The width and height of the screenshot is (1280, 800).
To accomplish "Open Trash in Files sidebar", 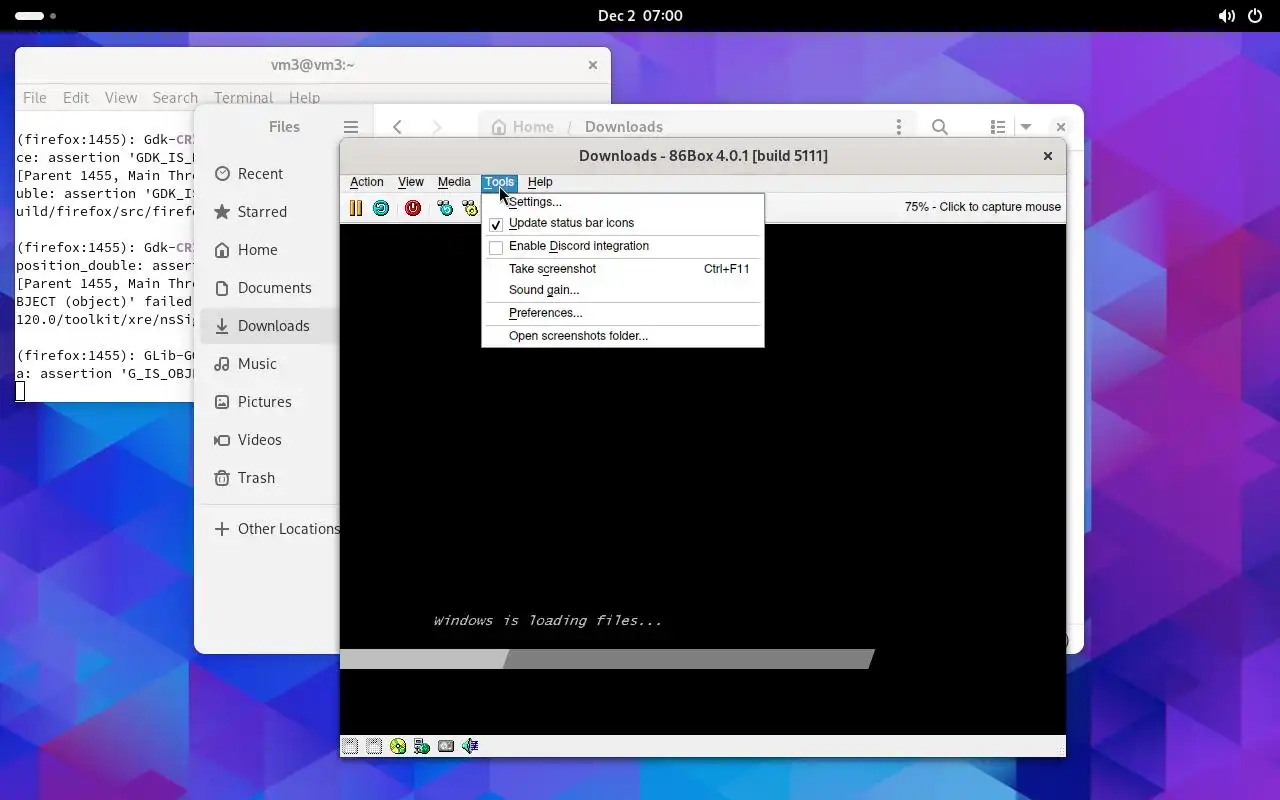I will [270, 478].
